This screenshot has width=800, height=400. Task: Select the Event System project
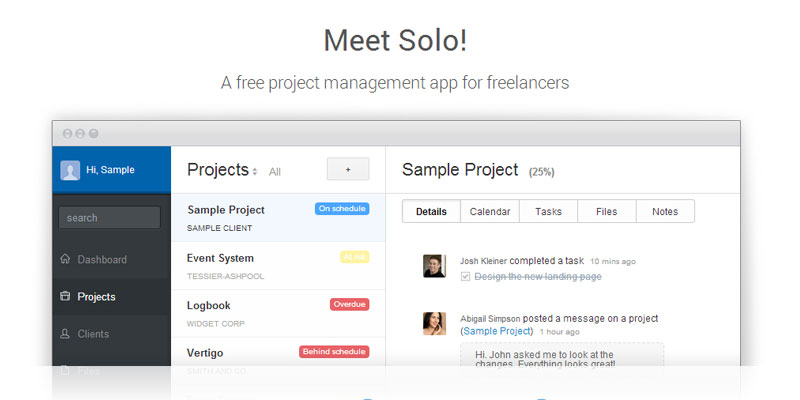[221, 259]
